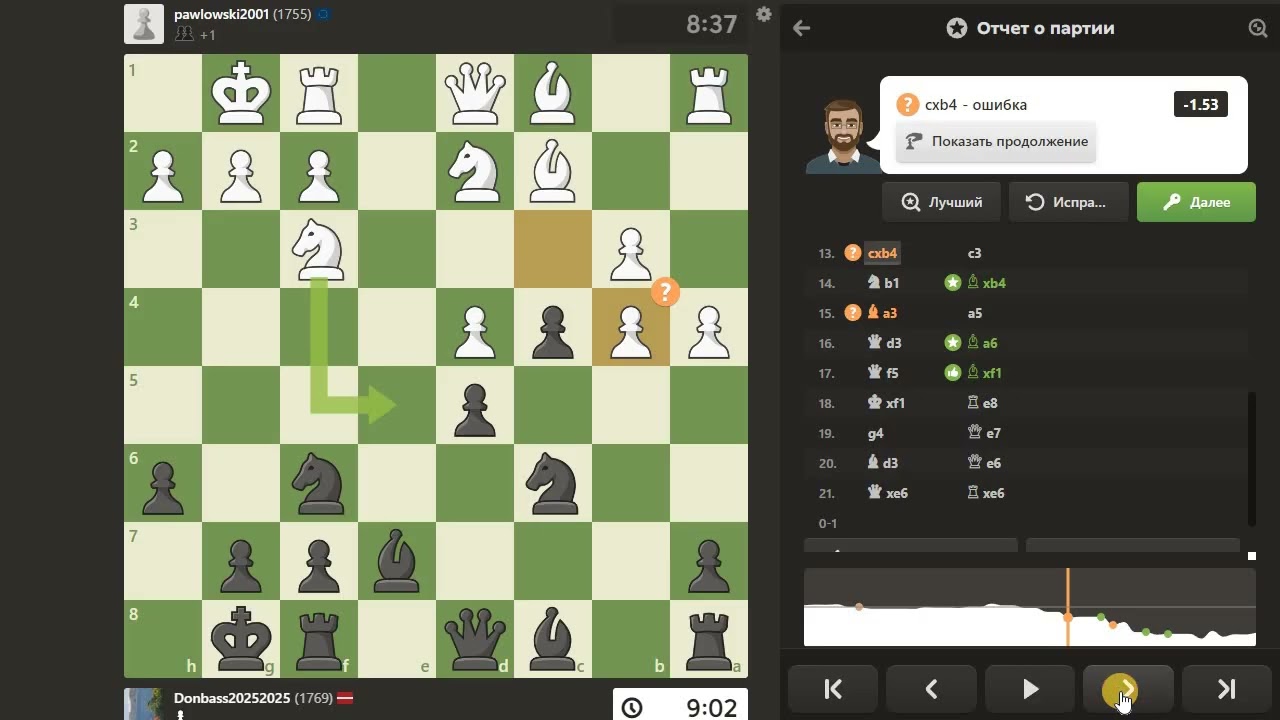The height and width of the screenshot is (720, 1280).
Task: Click the black knight on c6
Action: [x=553, y=483]
